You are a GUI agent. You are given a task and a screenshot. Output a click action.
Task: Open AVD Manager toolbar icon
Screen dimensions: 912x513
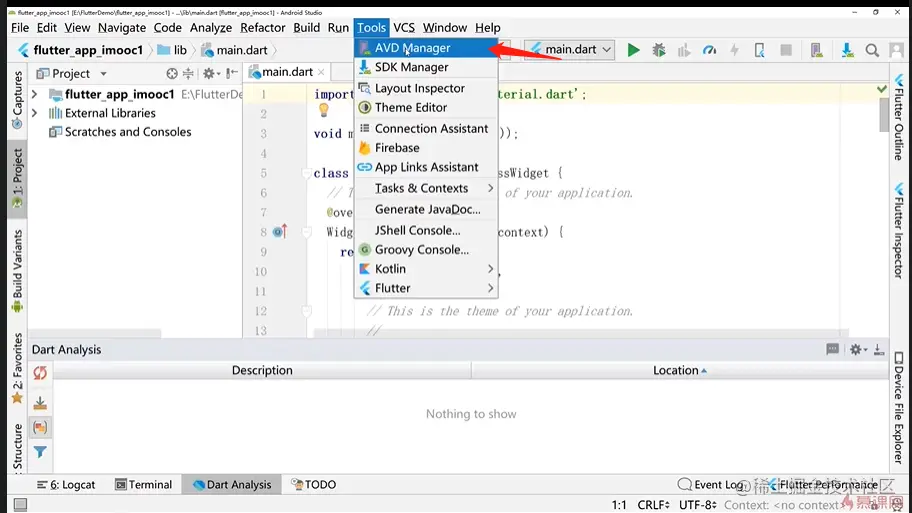(x=817, y=50)
